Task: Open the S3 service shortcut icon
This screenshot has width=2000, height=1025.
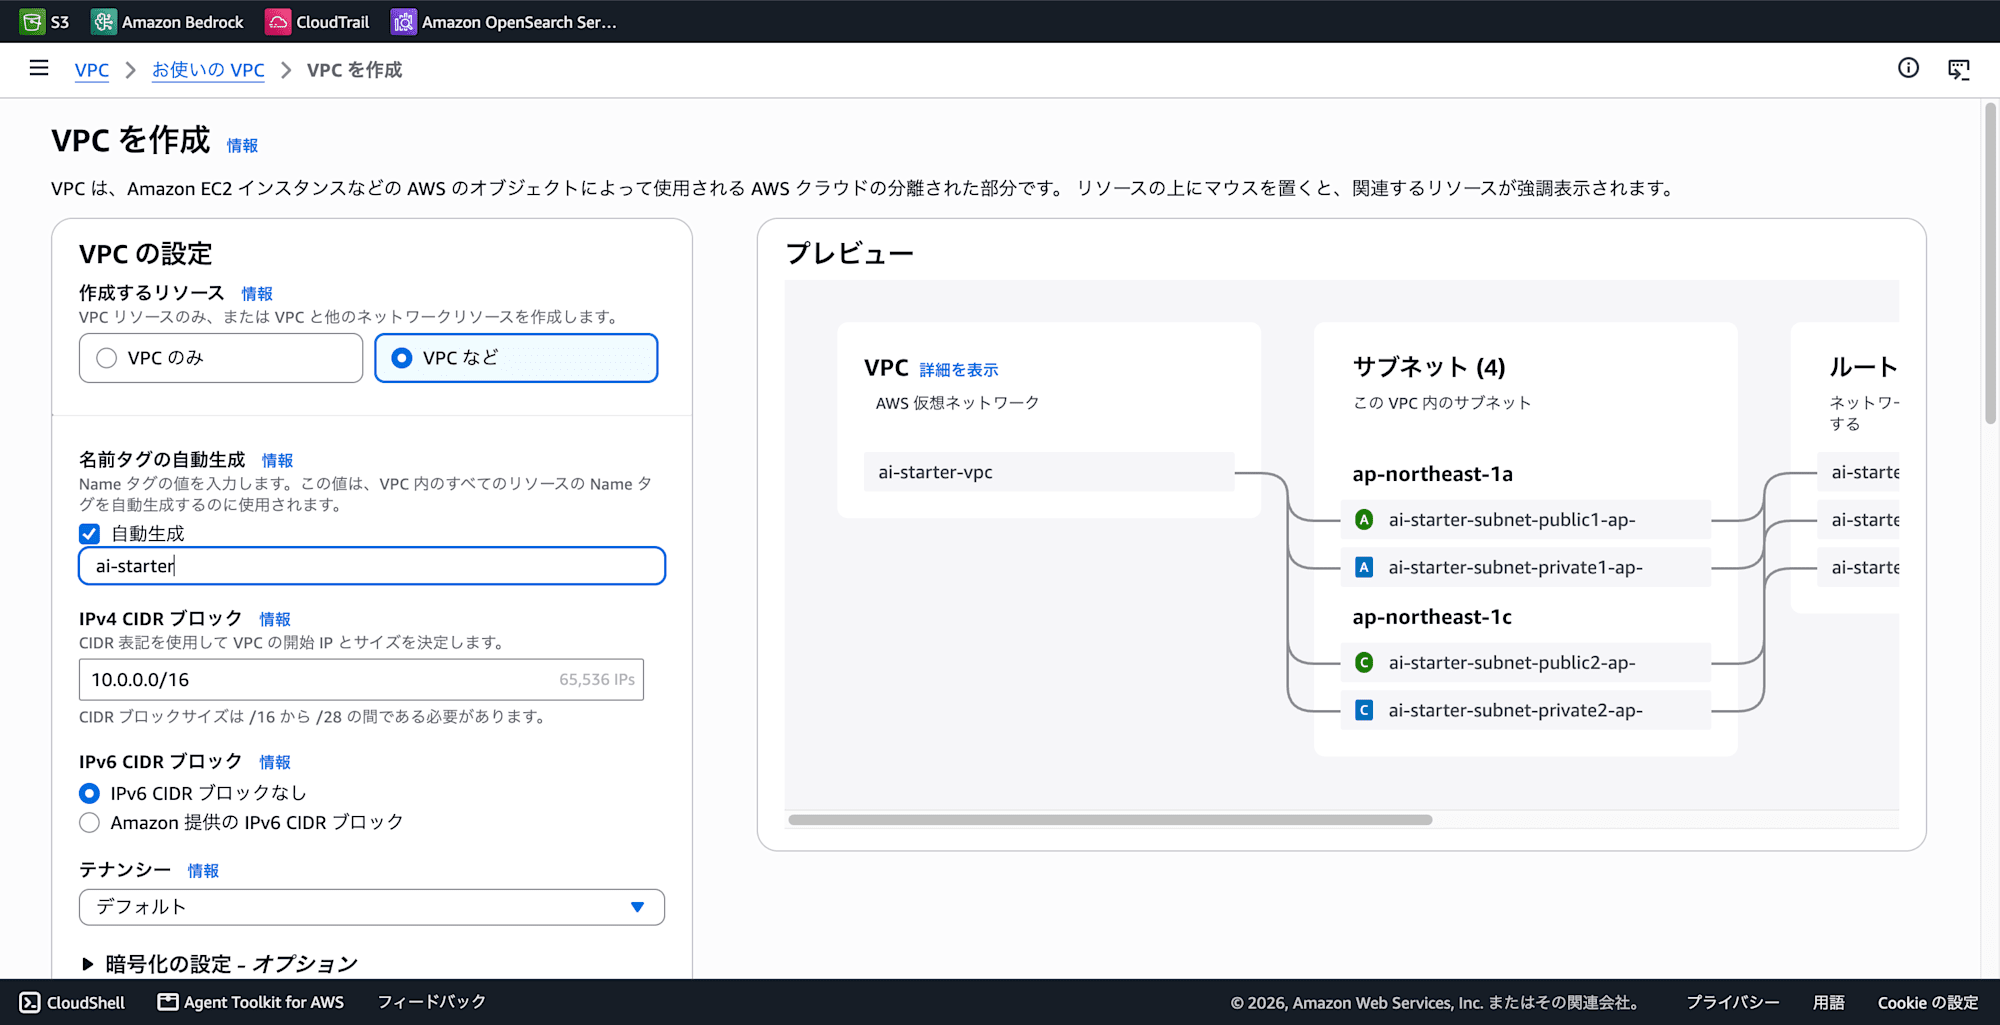Action: click(33, 21)
